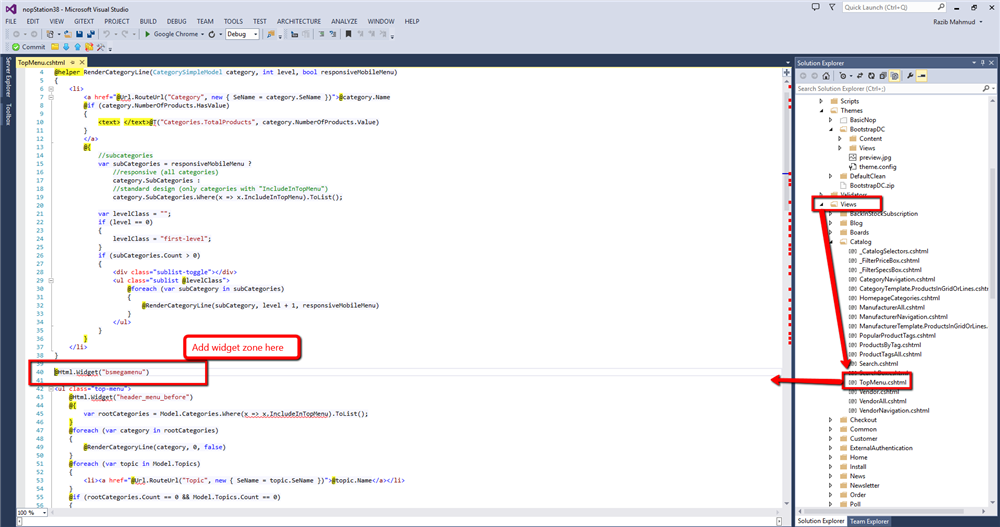Toggle Preview Selected Items icon
The image size is (1000, 527).
[922, 76]
